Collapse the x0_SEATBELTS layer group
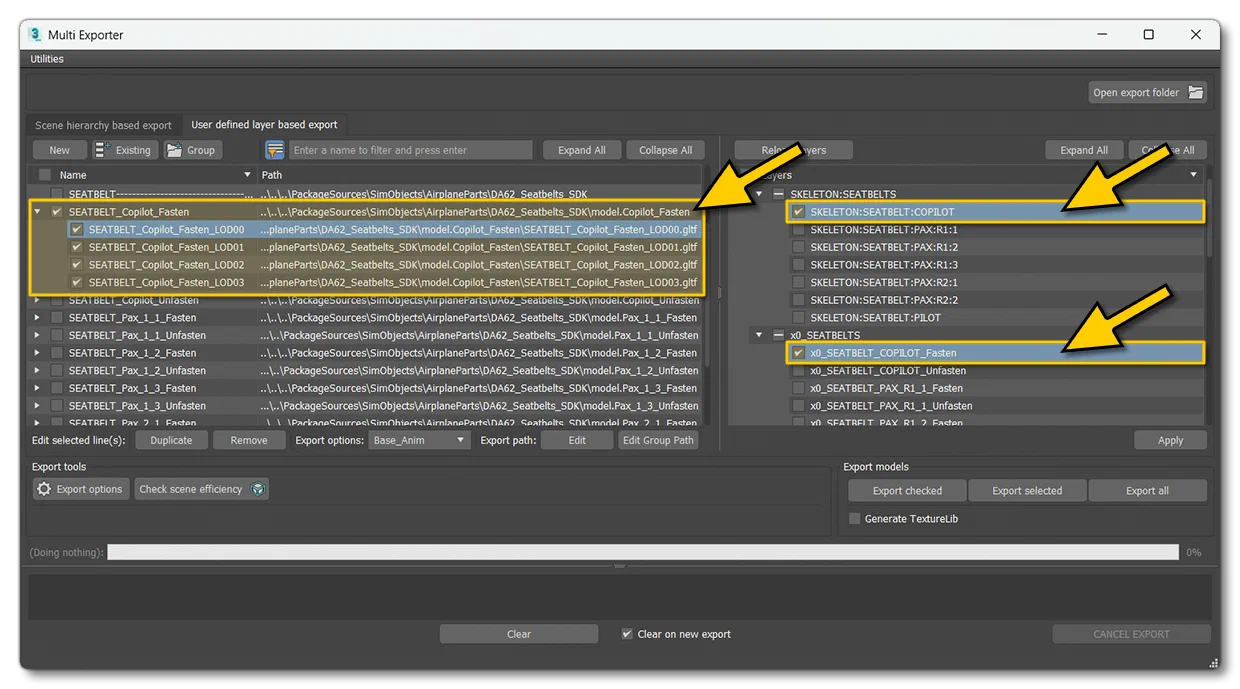 pyautogui.click(x=759, y=335)
